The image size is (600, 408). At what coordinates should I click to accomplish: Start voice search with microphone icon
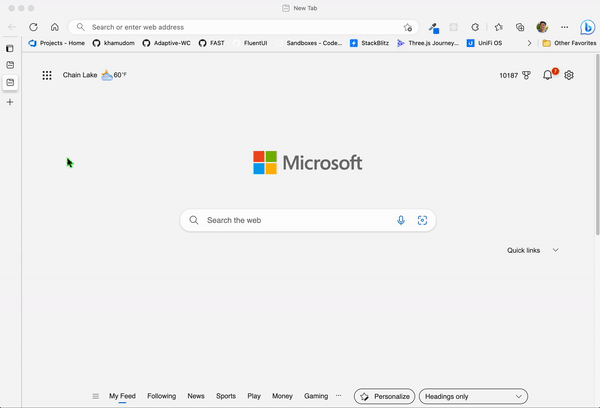[x=401, y=220]
